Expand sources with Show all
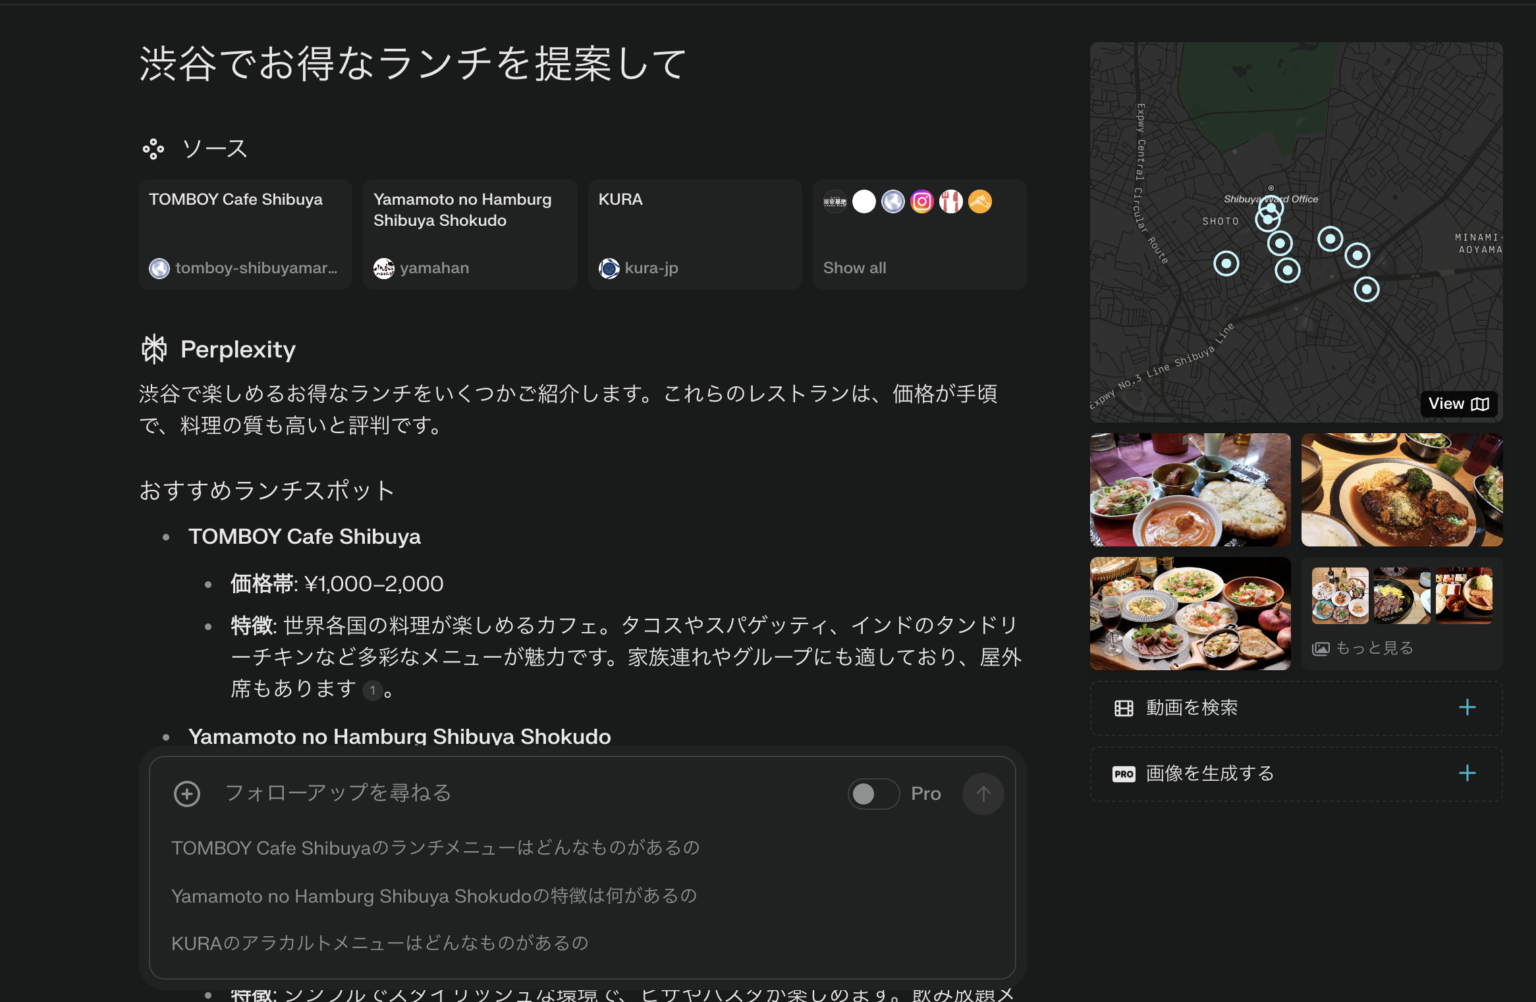1536x1002 pixels. tap(855, 267)
